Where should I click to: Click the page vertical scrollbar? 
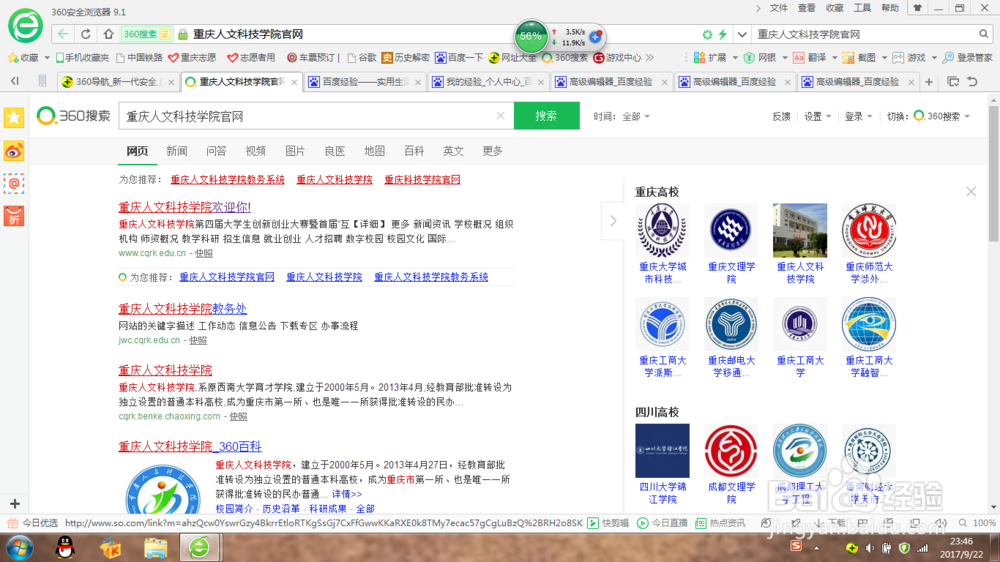pyautogui.click(x=993, y=174)
